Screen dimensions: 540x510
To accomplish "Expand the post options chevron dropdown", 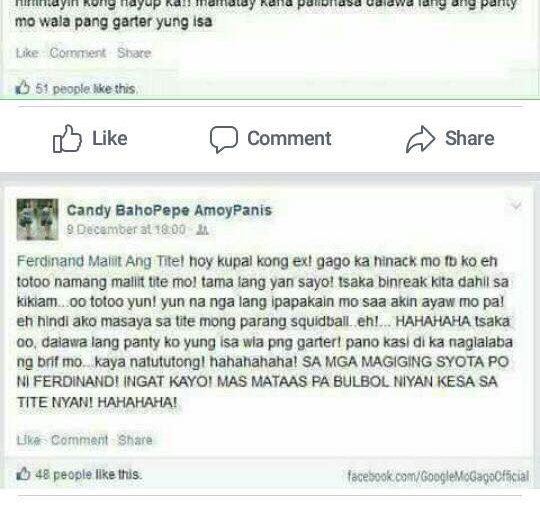I will pos(516,206).
